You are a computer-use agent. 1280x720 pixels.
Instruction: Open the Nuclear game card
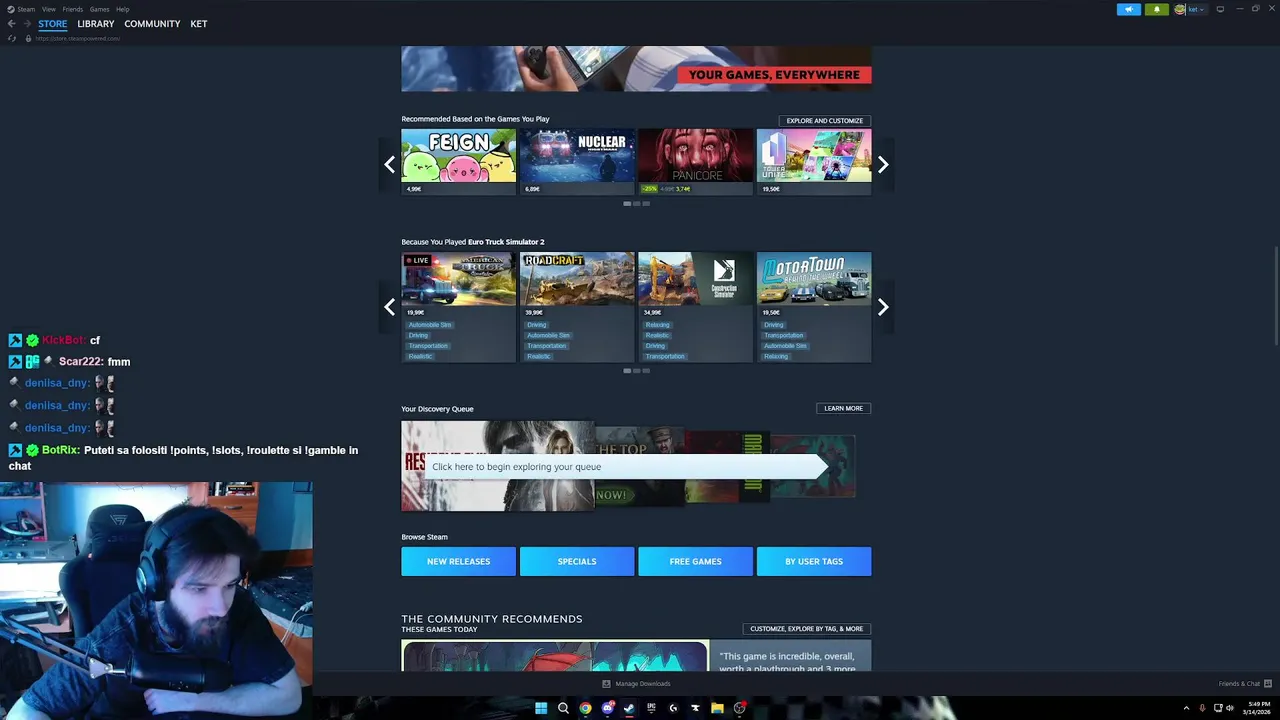click(577, 161)
